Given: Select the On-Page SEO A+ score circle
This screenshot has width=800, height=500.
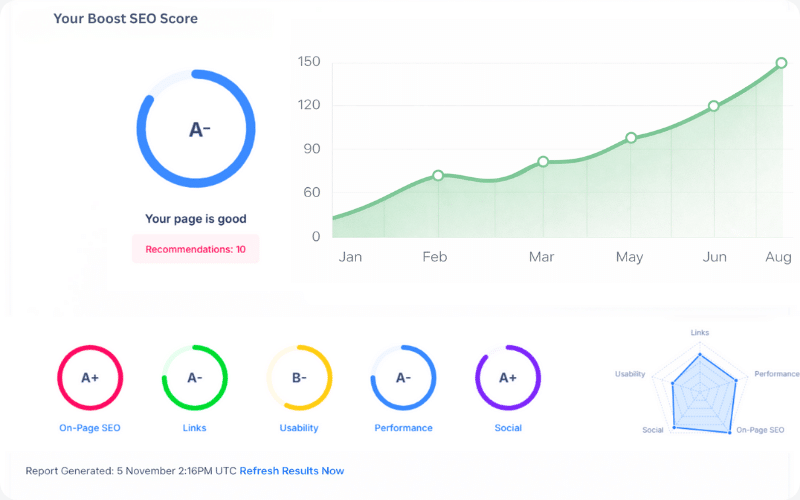Looking at the screenshot, I should pos(90,378).
